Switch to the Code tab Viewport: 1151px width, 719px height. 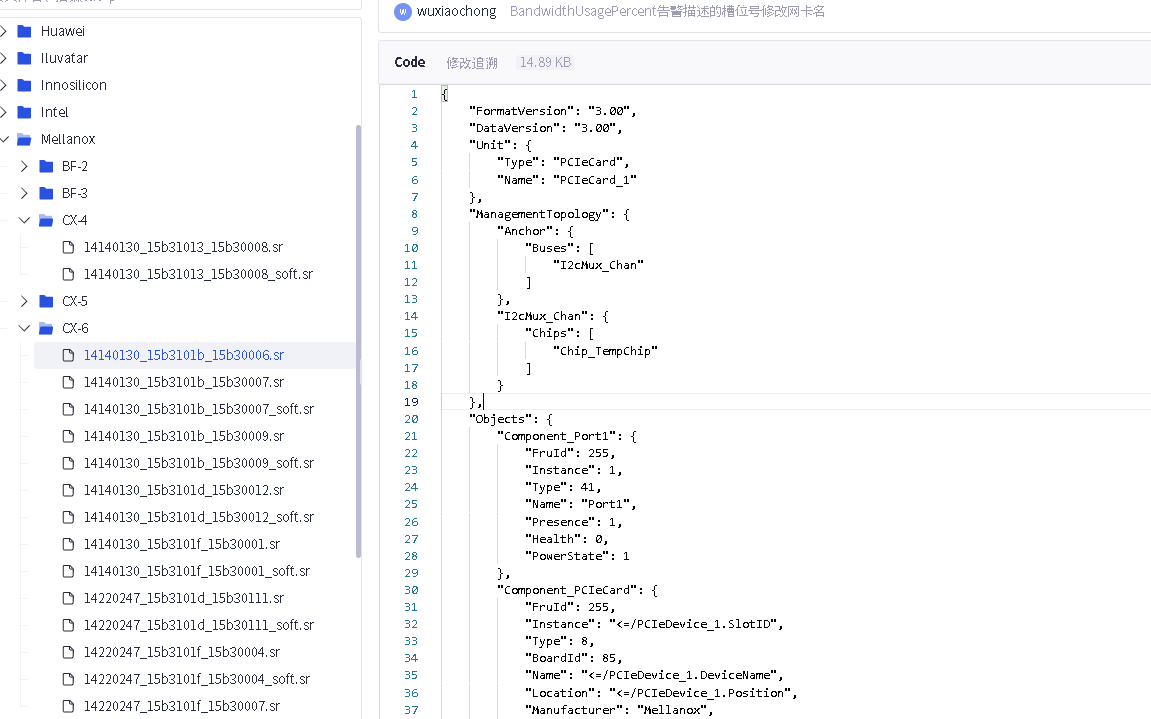coord(410,62)
